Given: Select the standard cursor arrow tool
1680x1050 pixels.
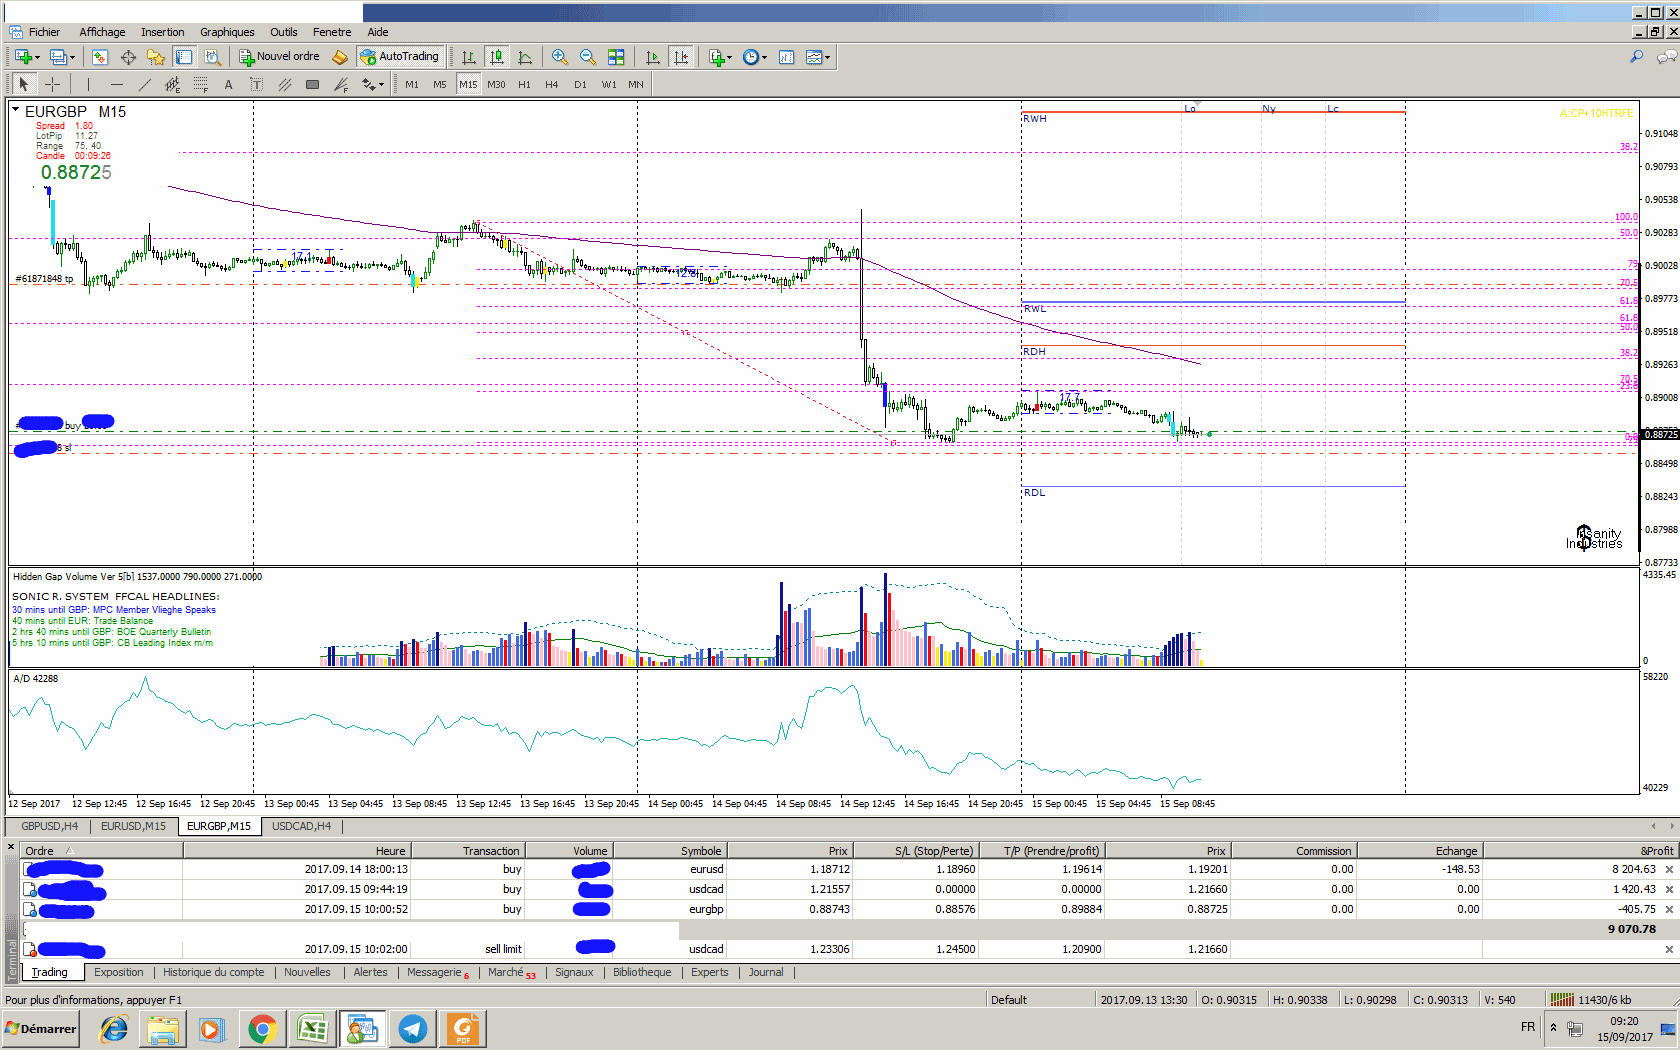Looking at the screenshot, I should [x=24, y=85].
